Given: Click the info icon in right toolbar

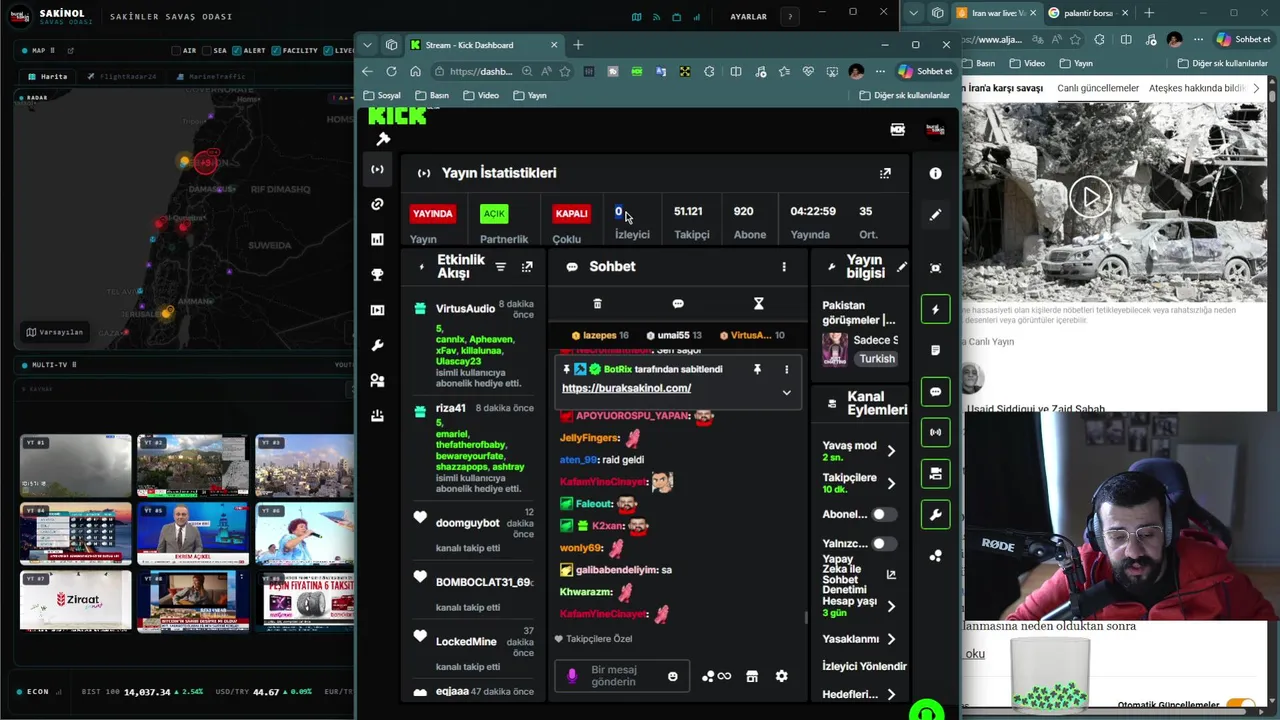Looking at the screenshot, I should 935,173.
